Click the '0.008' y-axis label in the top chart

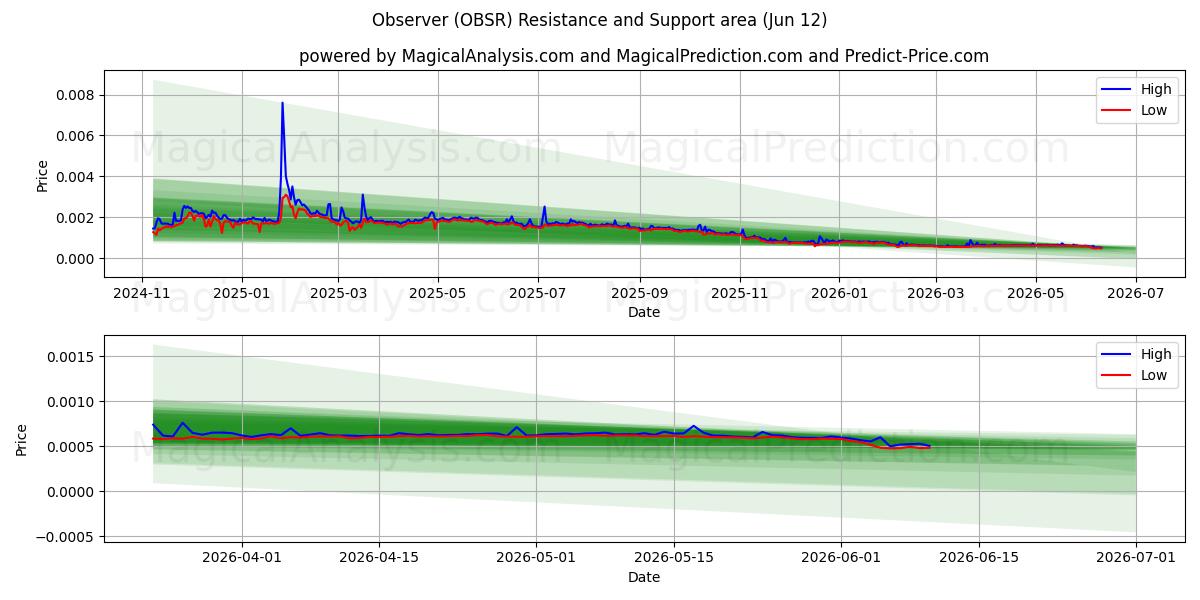tap(76, 95)
